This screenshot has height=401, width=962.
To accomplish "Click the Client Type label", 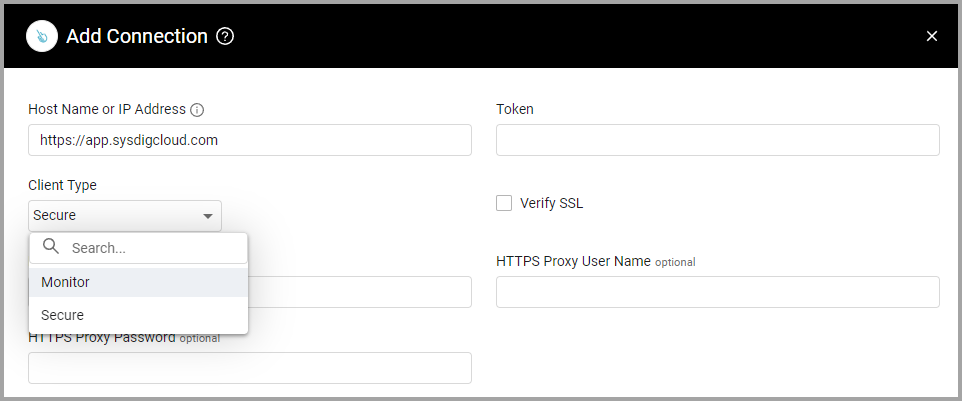I will 63,185.
